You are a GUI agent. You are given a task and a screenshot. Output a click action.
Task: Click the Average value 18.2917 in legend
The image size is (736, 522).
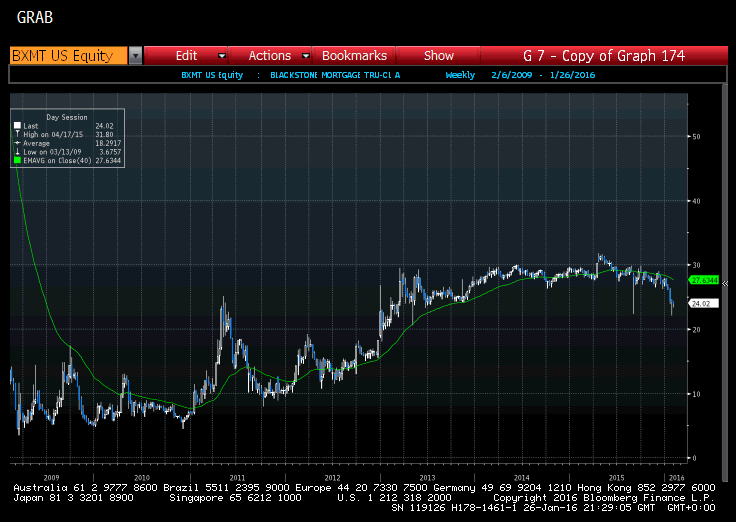point(108,143)
